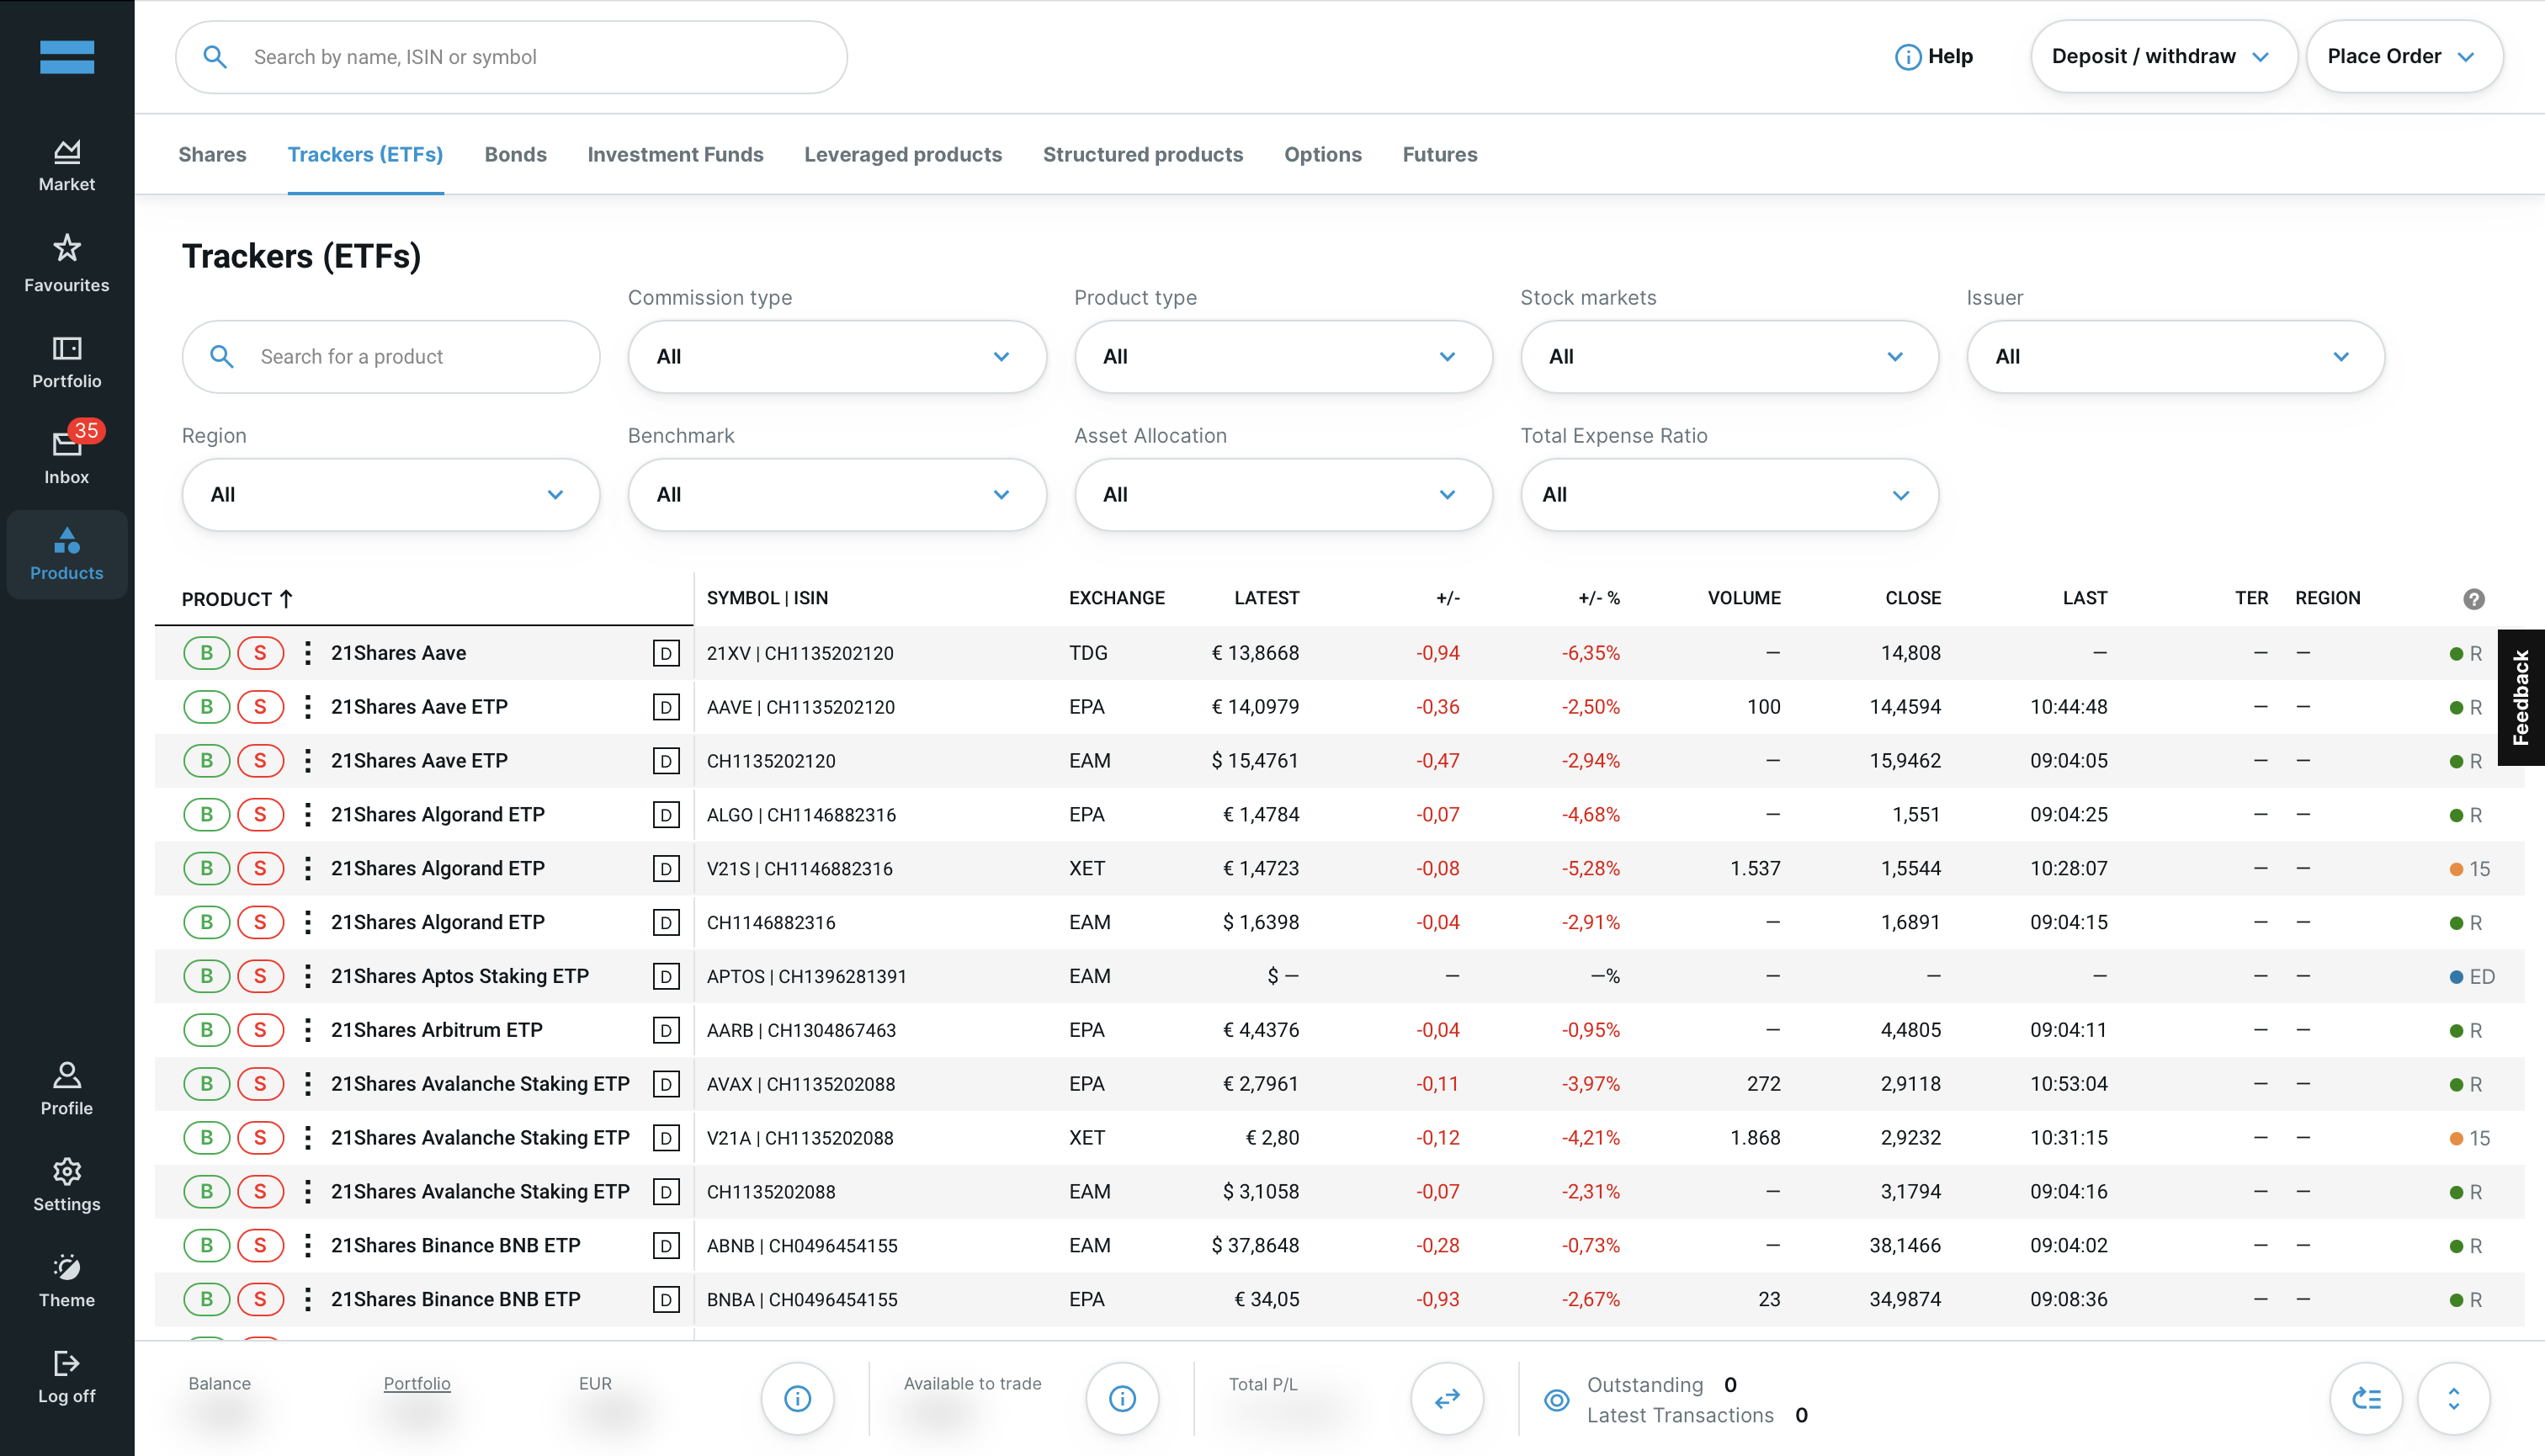Switch to the Bonds tab
The width and height of the screenshot is (2545, 1456).
pos(515,155)
